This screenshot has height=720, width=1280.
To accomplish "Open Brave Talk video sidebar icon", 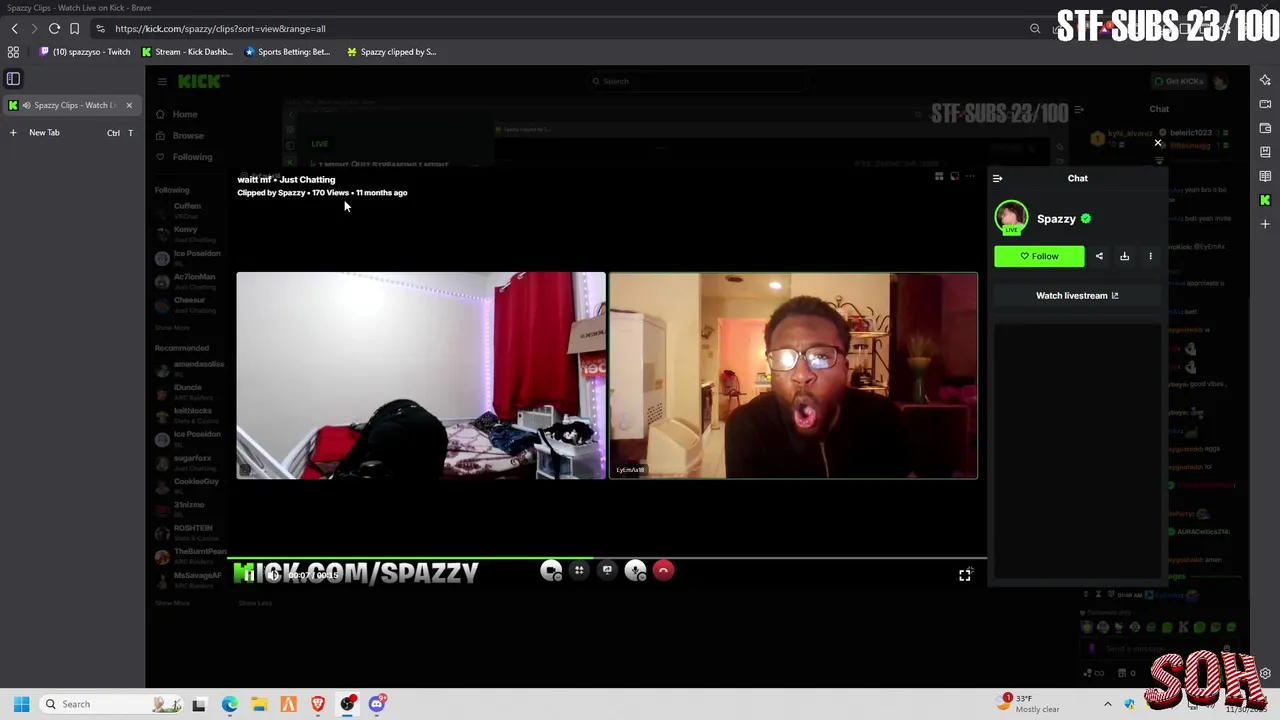I will click(1265, 104).
